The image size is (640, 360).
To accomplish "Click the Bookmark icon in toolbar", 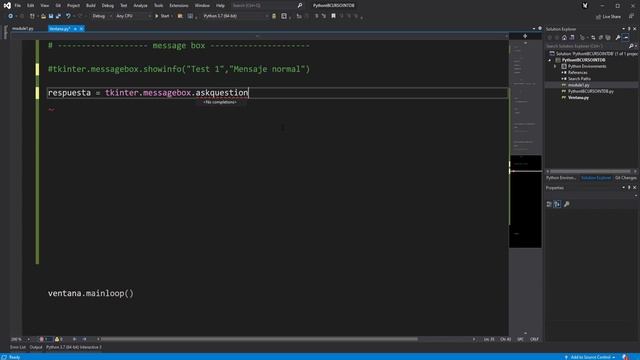I will click(x=333, y=16).
